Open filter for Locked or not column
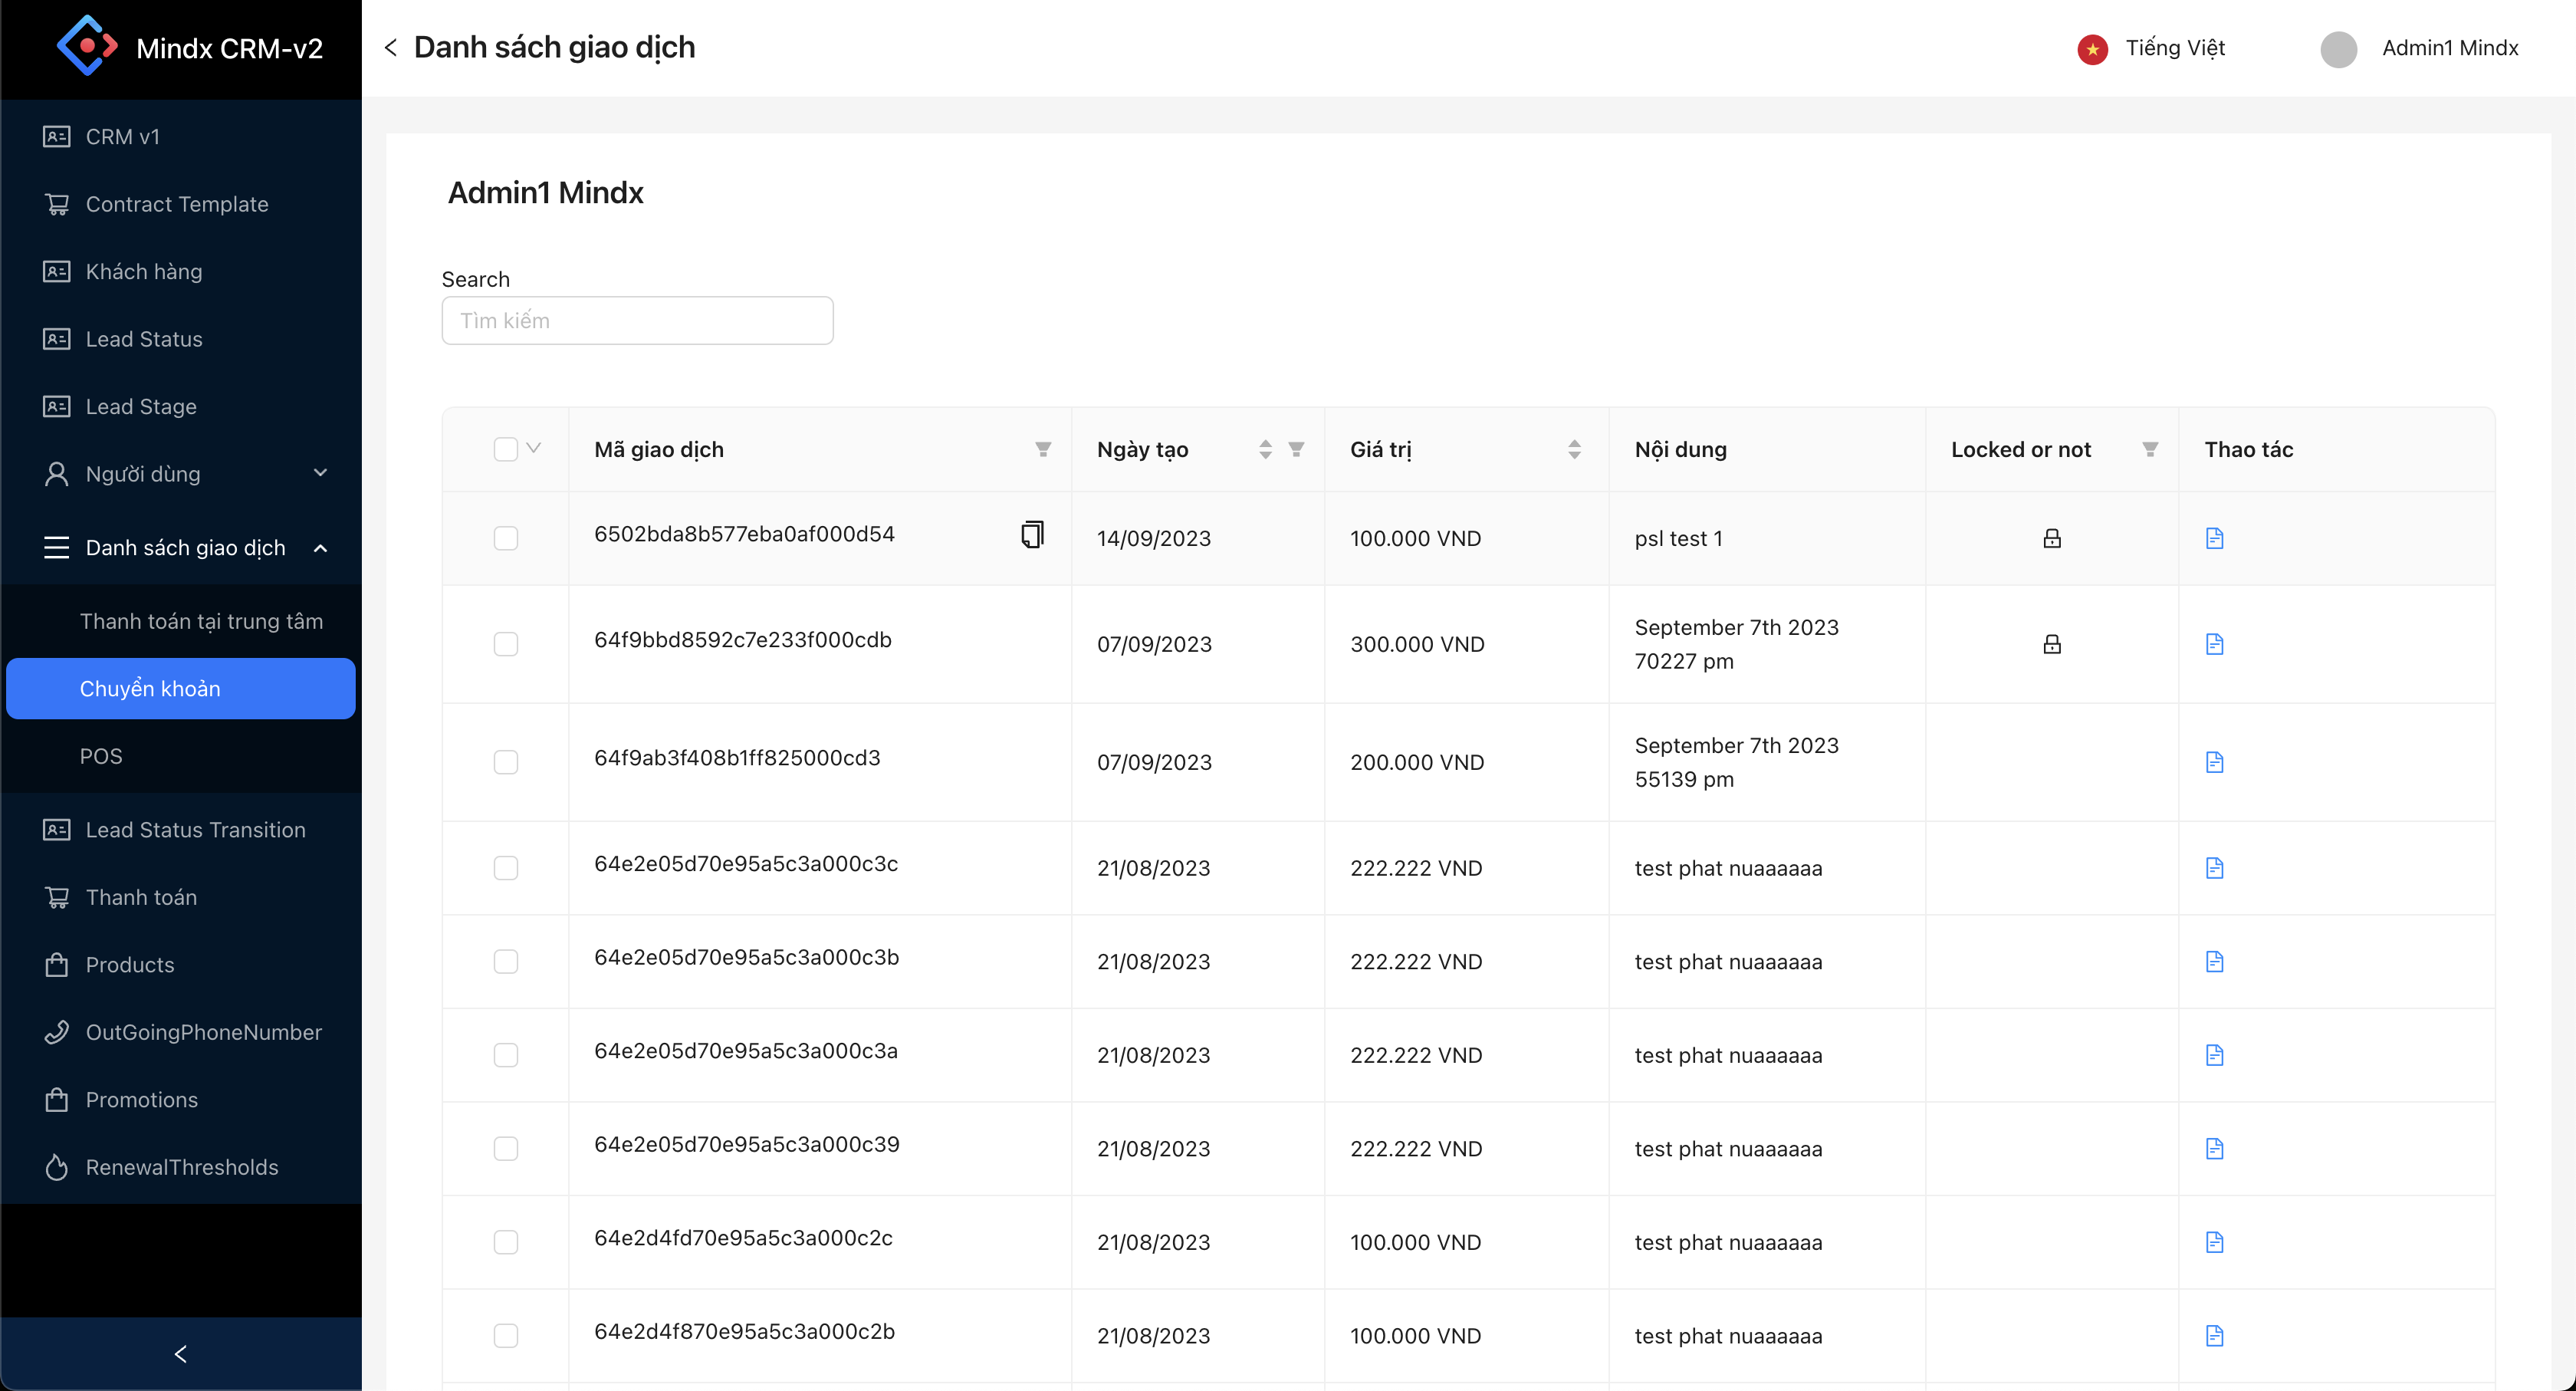This screenshot has height=1391, width=2576. [2149, 449]
